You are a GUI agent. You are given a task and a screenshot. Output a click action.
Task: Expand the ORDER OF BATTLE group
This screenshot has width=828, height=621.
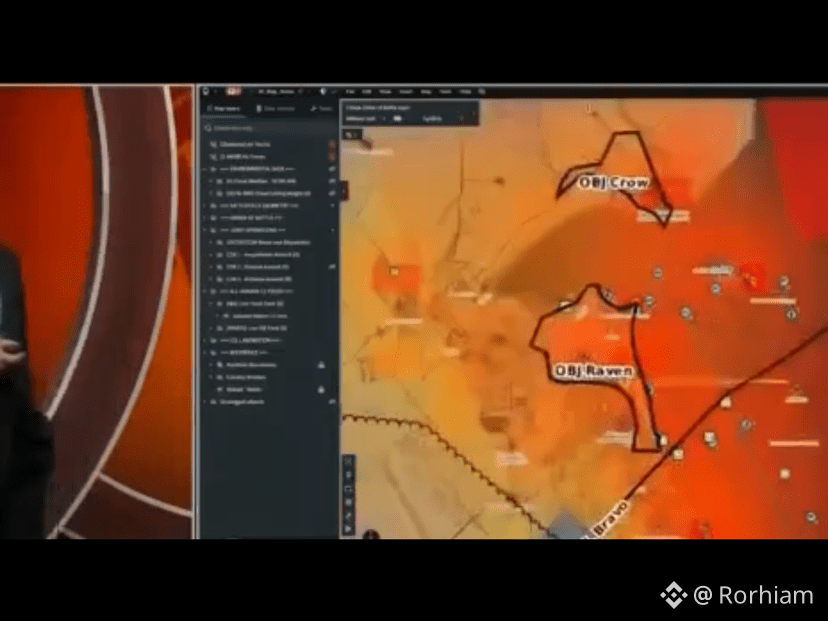coord(205,218)
